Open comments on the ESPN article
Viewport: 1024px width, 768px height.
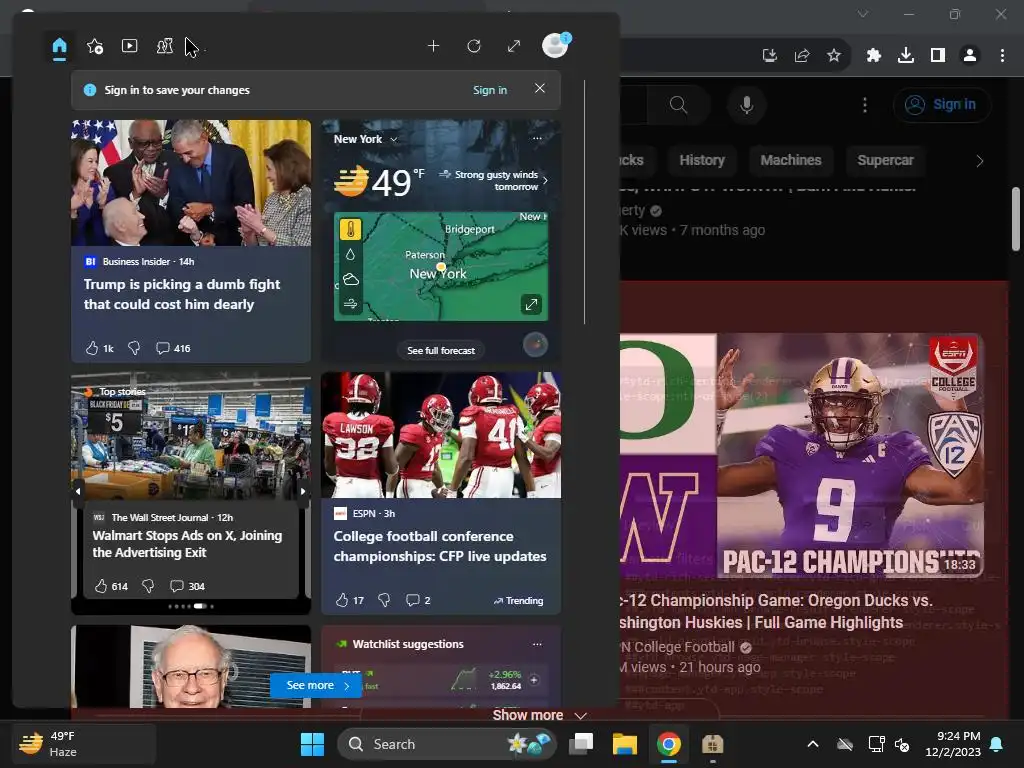pyautogui.click(x=418, y=600)
